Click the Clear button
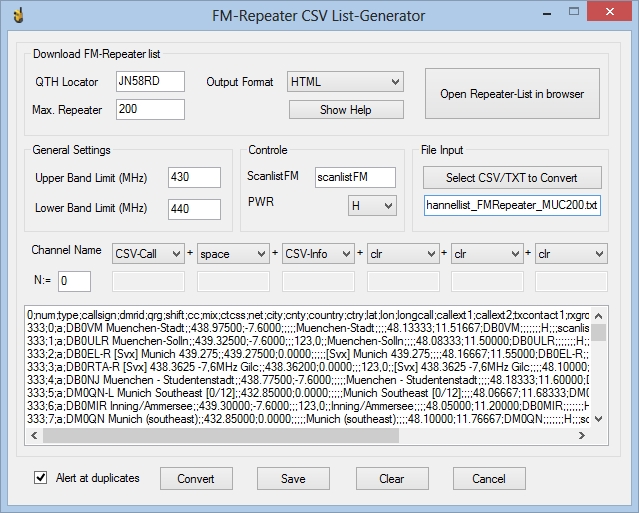This screenshot has height=513, width=639. pyautogui.click(x=392, y=478)
